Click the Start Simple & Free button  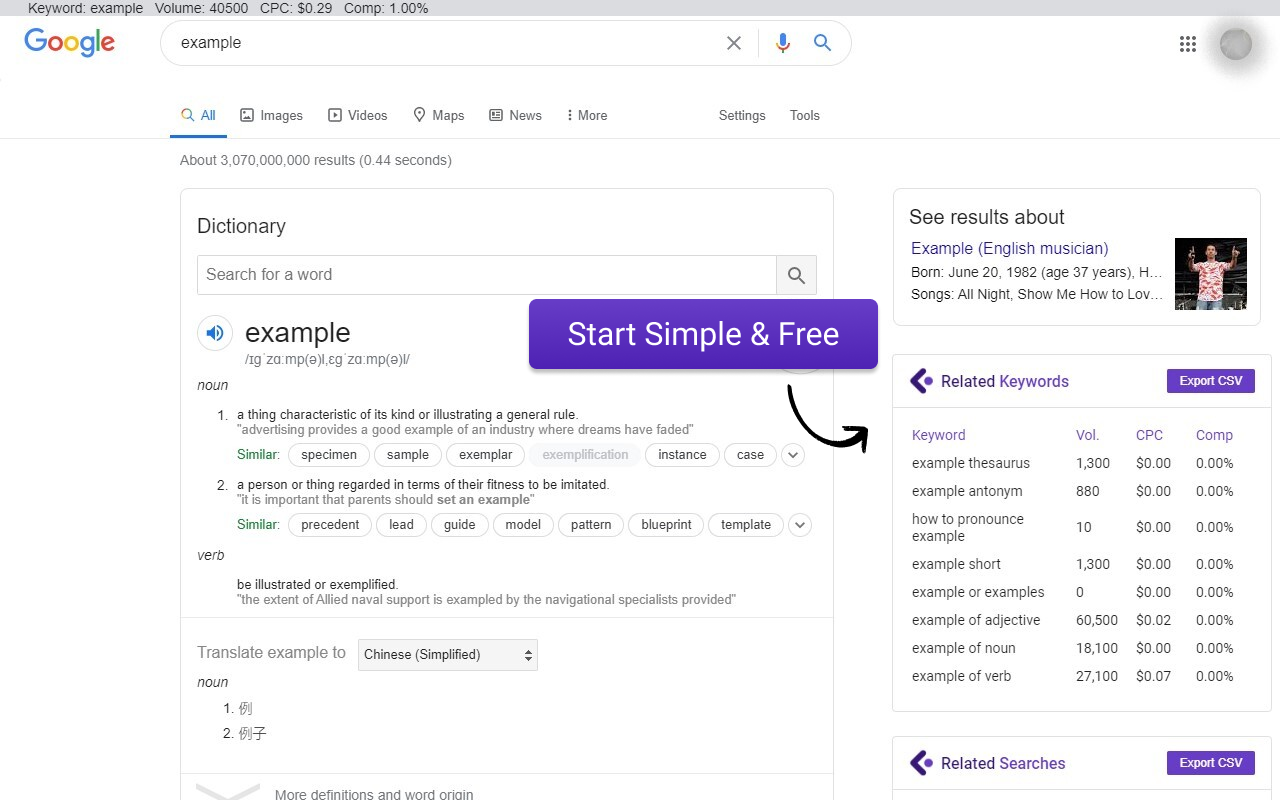(x=703, y=334)
